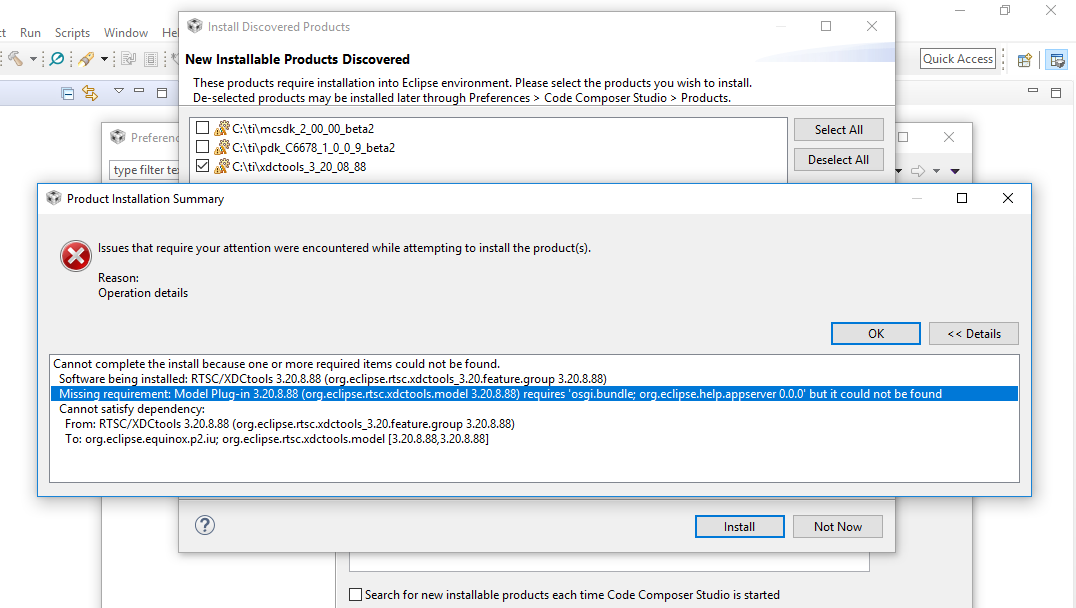Open the Preferences forward history dropdown
Viewport: 1076px width, 608px height.
coord(937,171)
